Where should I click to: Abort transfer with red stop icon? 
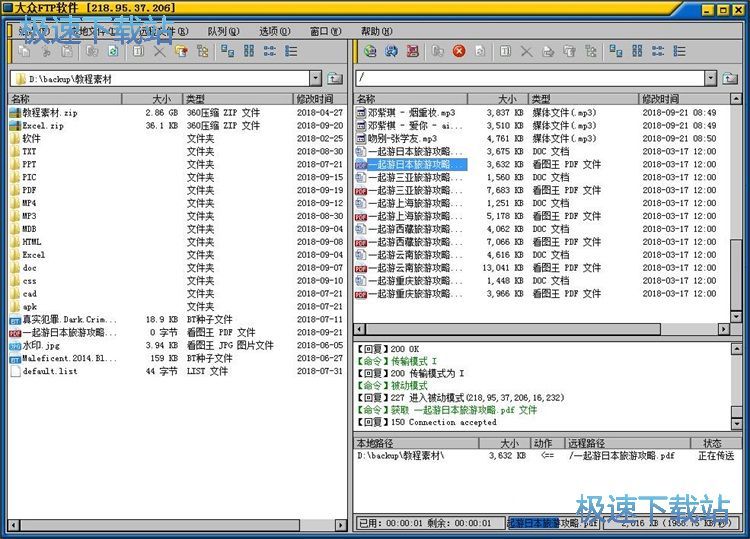click(x=459, y=51)
